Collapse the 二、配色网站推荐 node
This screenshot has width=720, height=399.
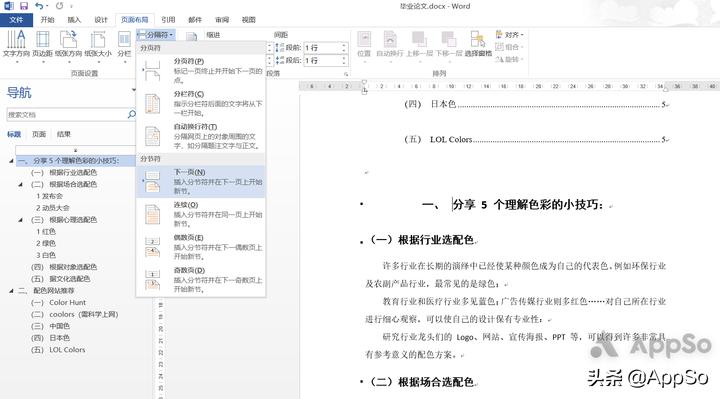(x=11, y=291)
